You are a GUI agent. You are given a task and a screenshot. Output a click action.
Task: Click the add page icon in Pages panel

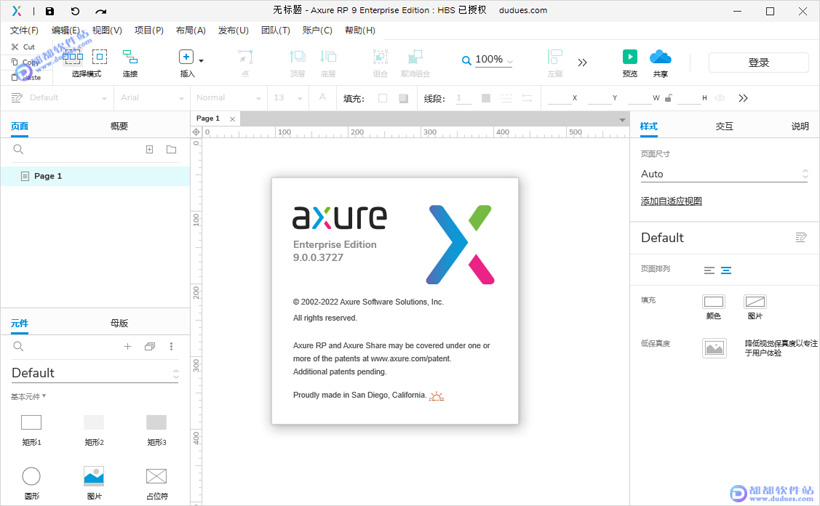[x=150, y=150]
